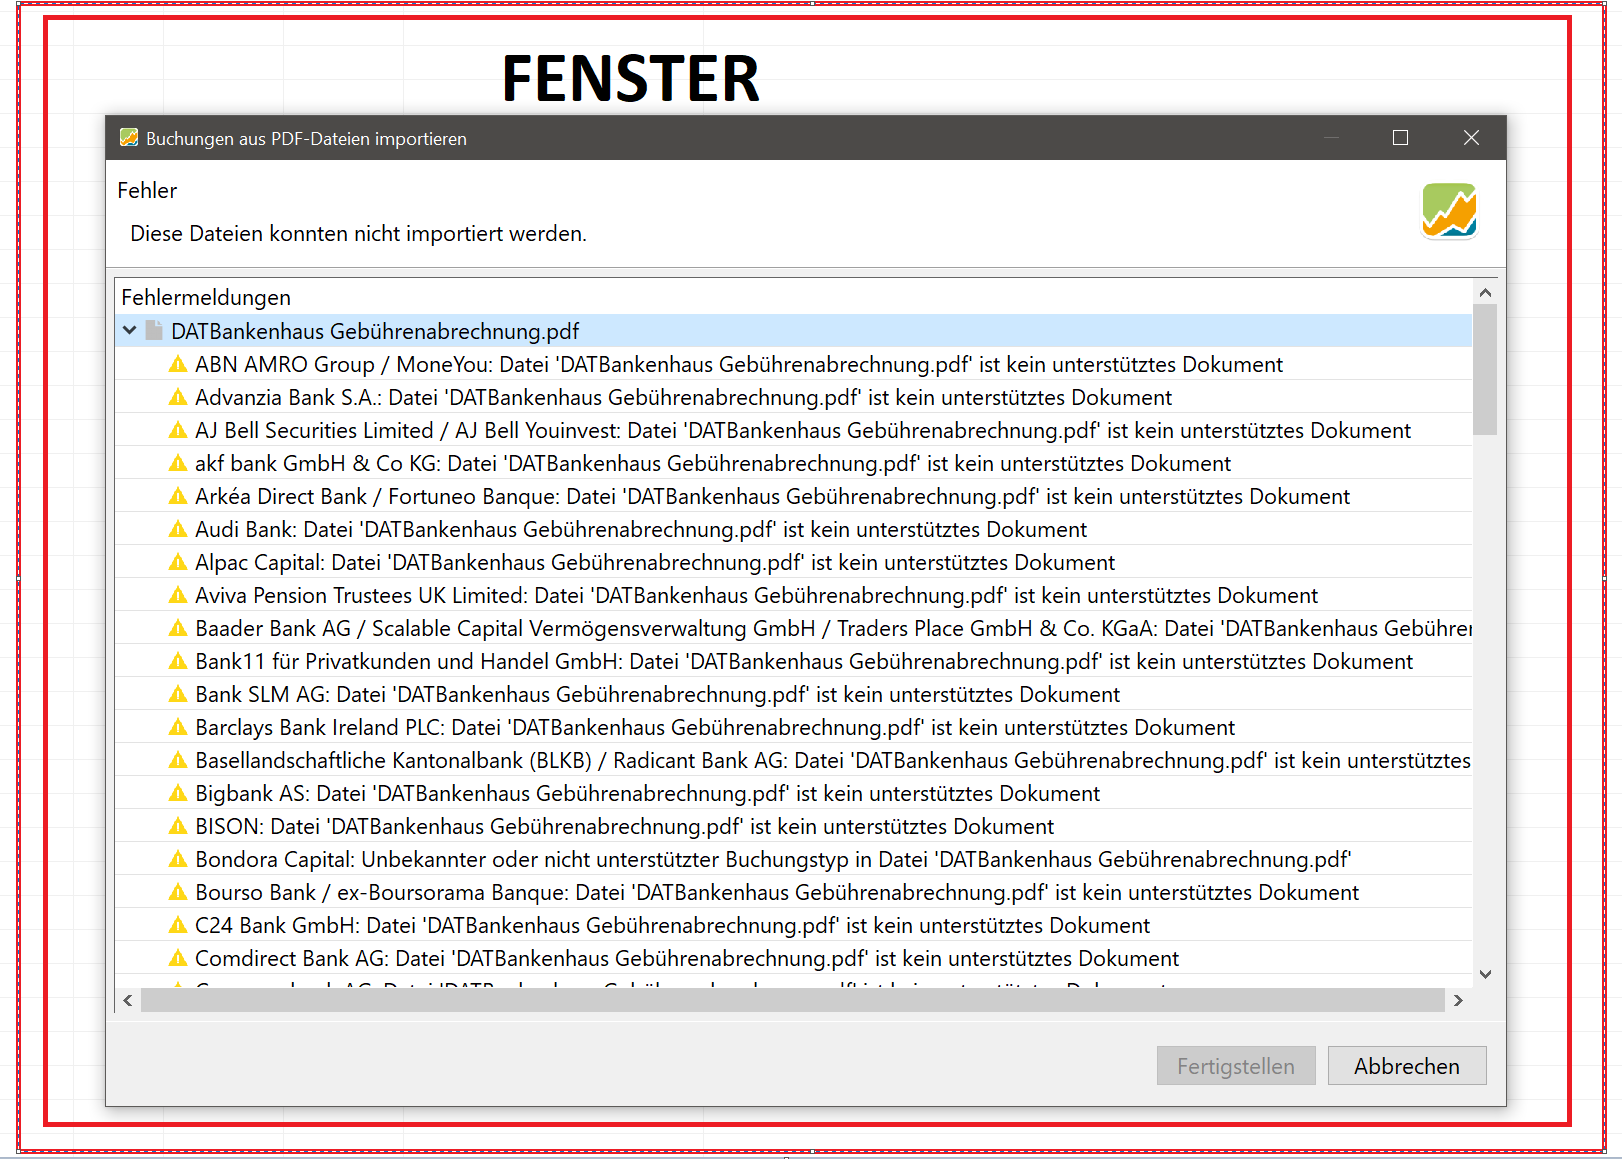Select the Advanzia Bank S.A. error text

(x=683, y=397)
